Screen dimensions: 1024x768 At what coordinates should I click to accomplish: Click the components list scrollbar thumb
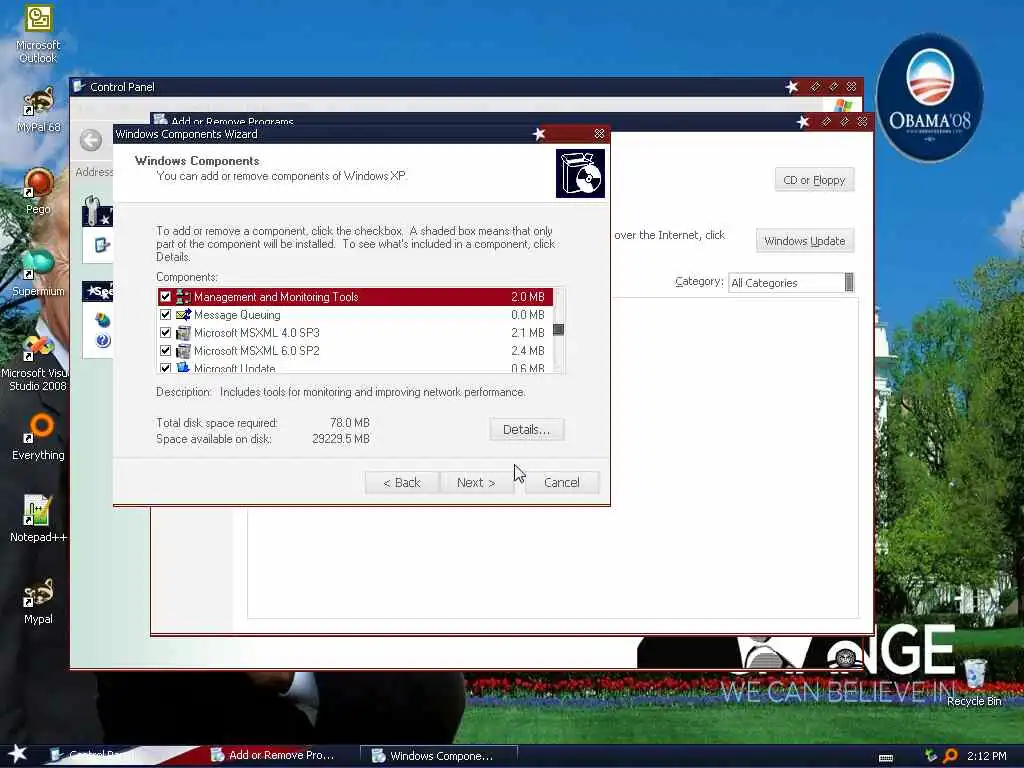[x=558, y=329]
